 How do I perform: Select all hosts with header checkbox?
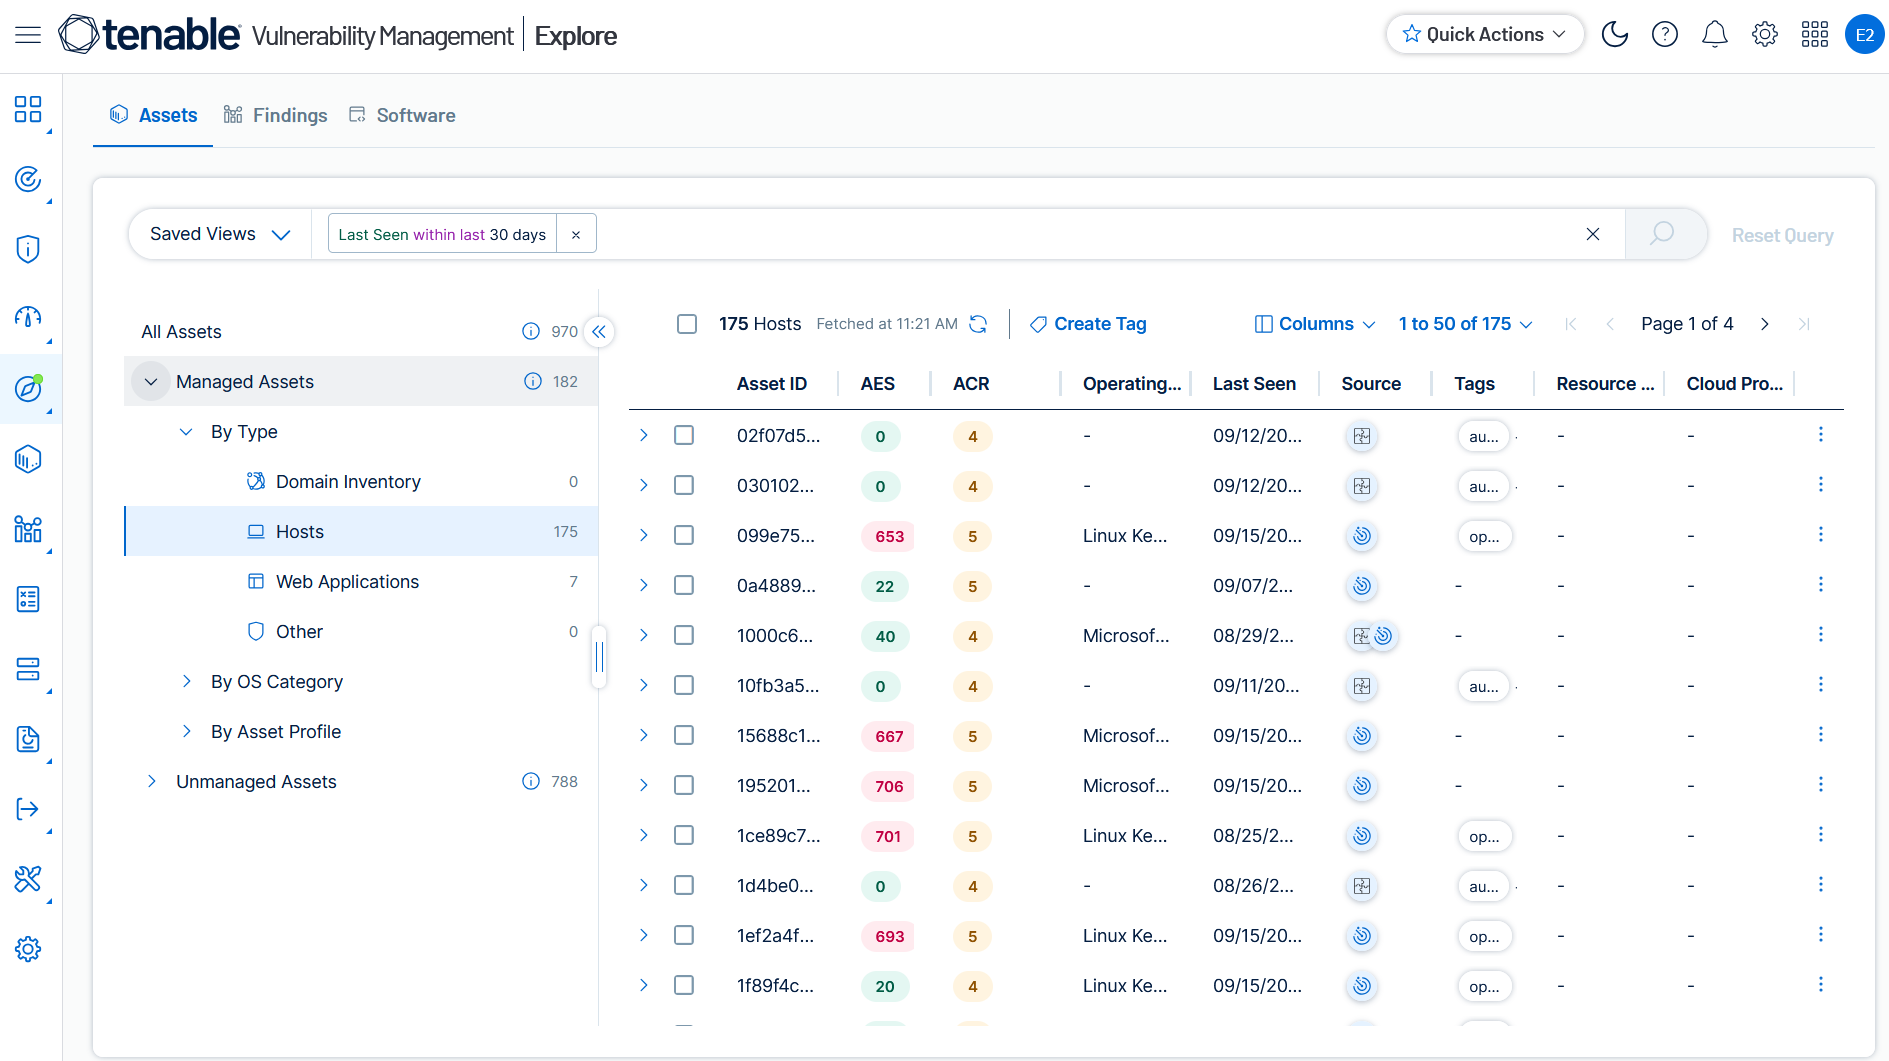(687, 324)
